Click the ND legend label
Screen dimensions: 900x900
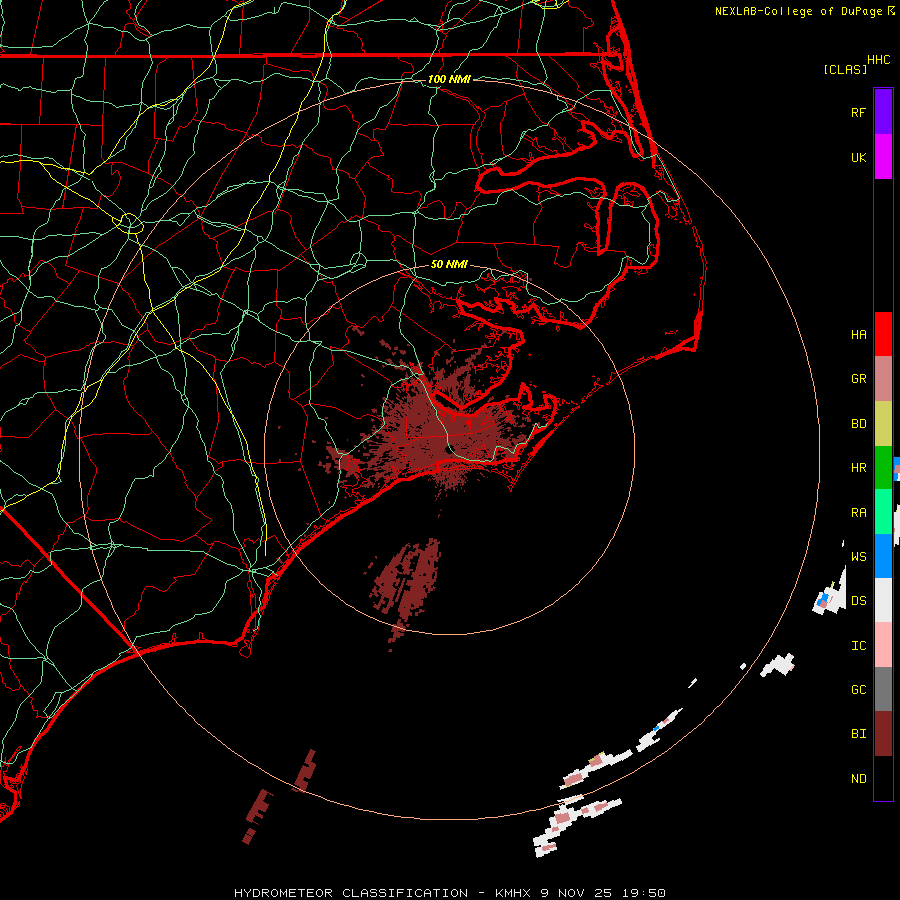[858, 779]
